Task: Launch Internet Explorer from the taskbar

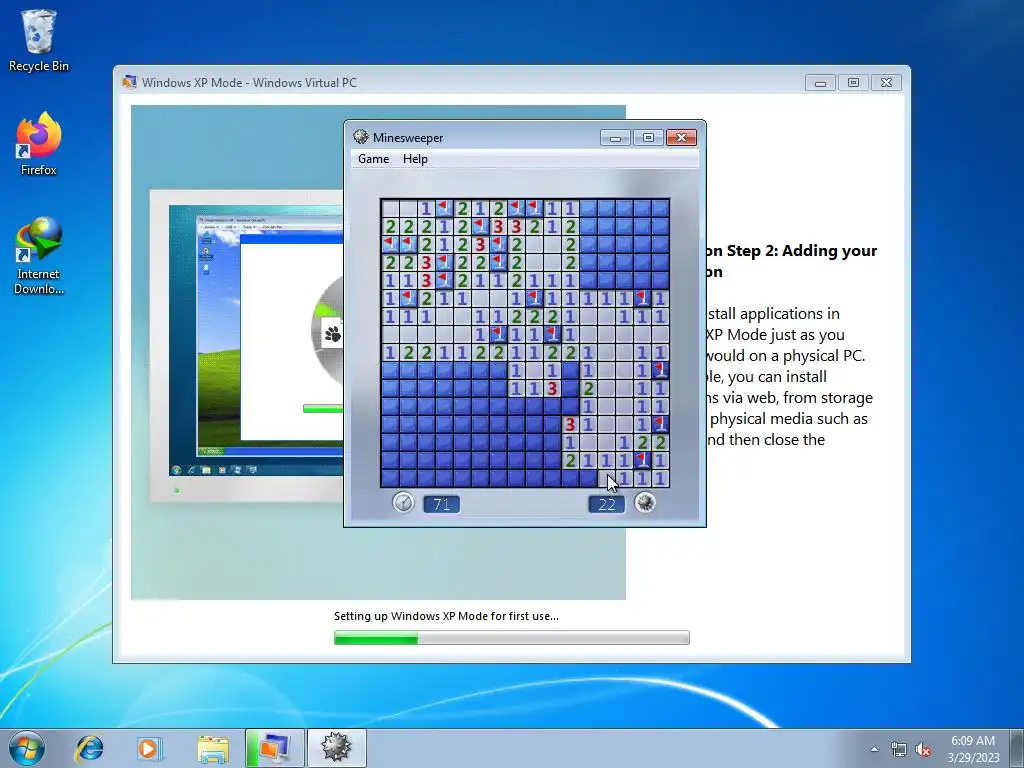Action: [89, 748]
